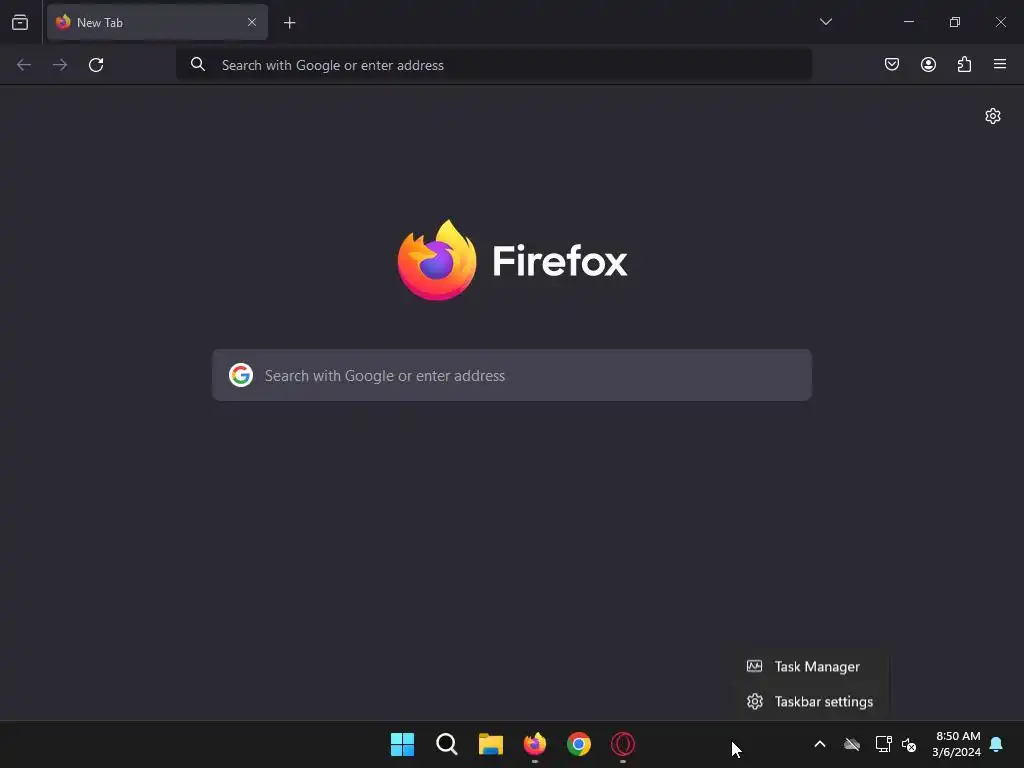Open the Firefox application hamburger menu
This screenshot has height=768, width=1024.
[x=1000, y=64]
